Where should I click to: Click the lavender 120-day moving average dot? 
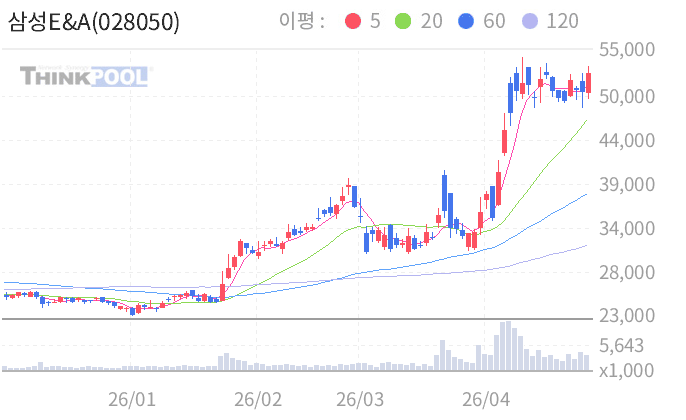[x=530, y=21]
